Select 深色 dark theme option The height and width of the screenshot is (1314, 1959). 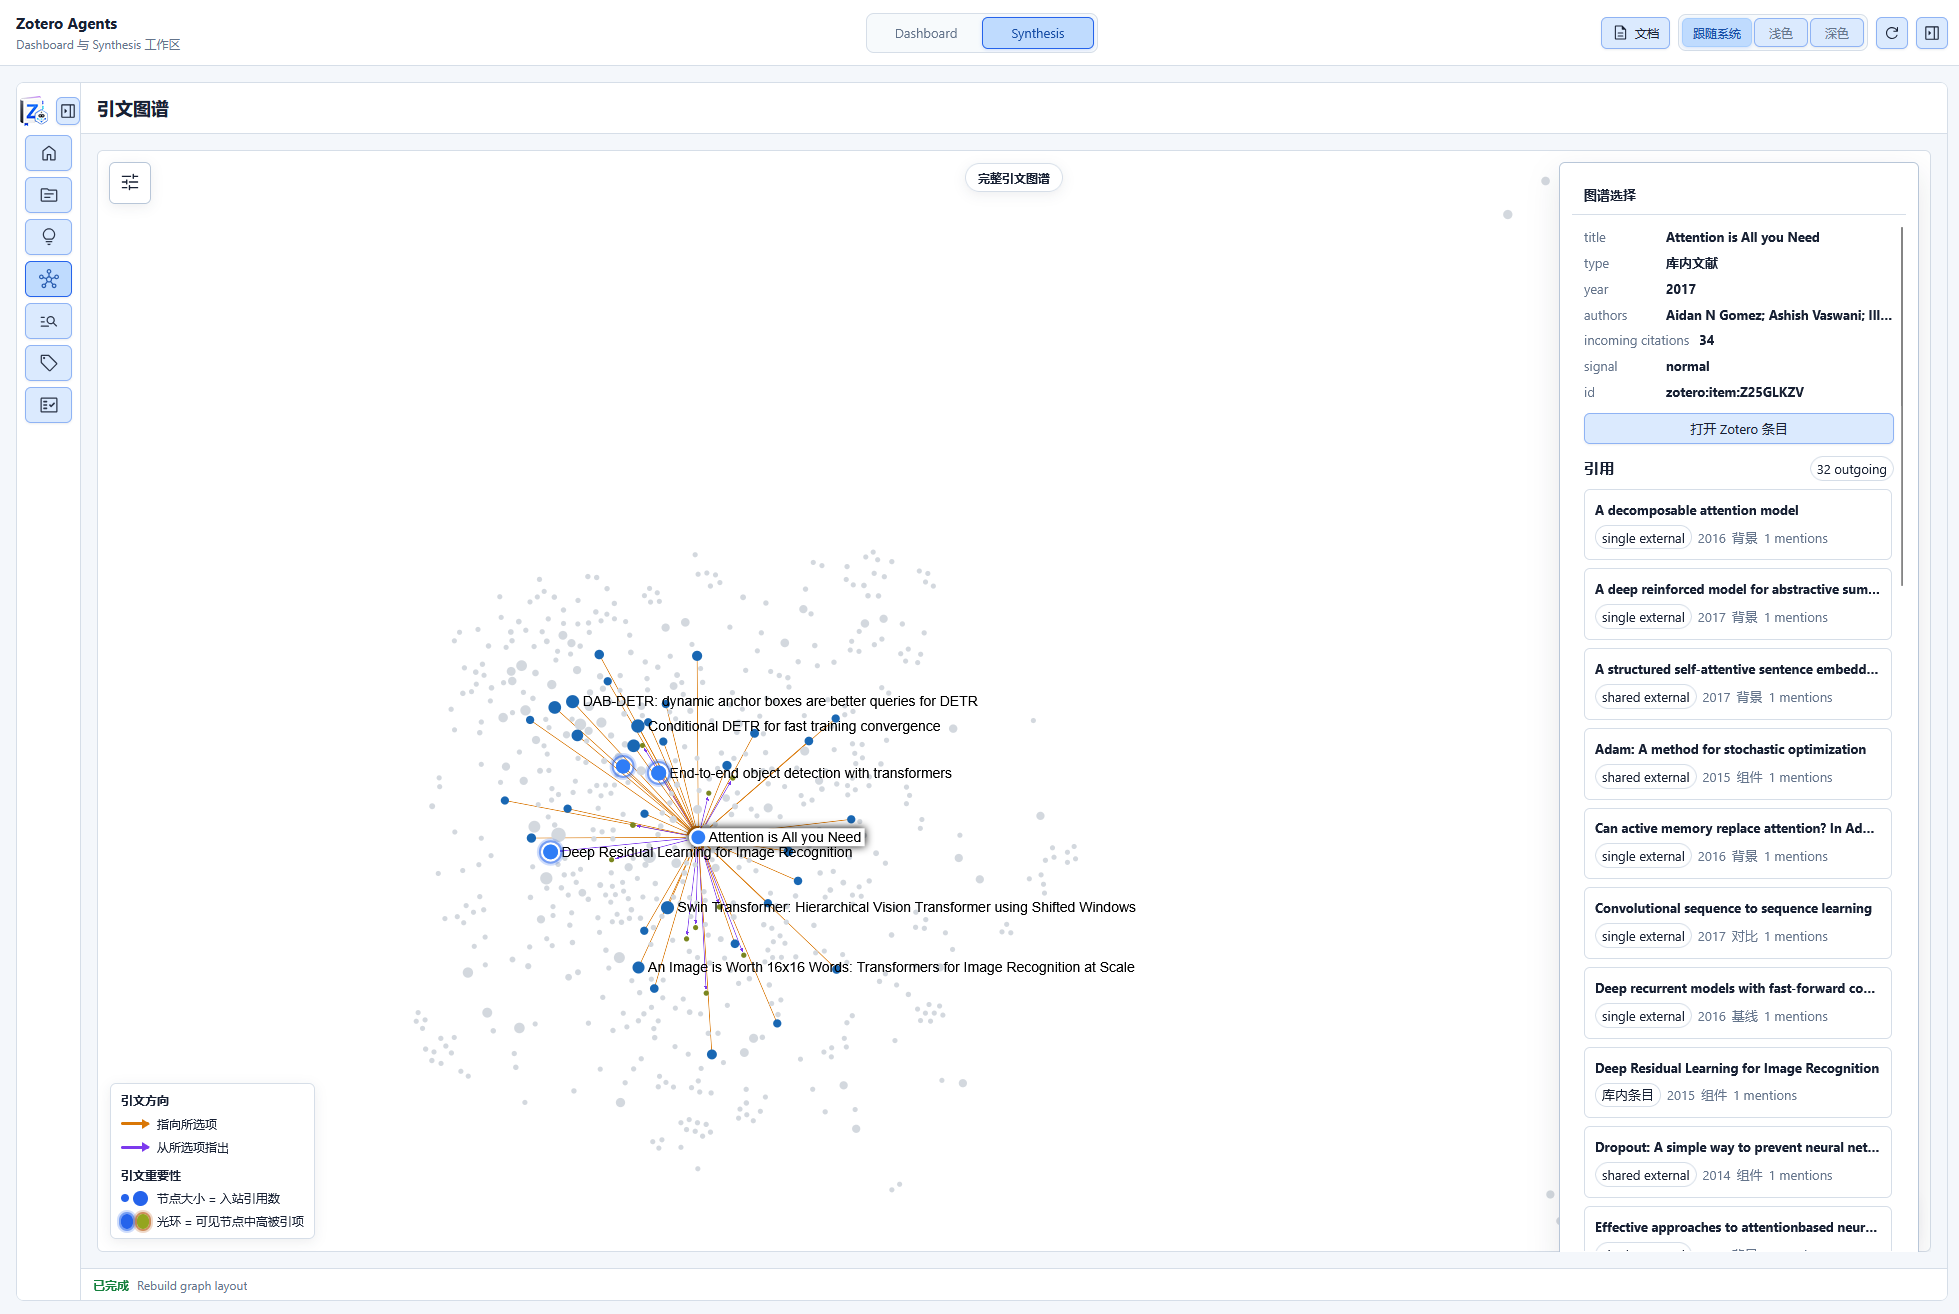(1837, 33)
